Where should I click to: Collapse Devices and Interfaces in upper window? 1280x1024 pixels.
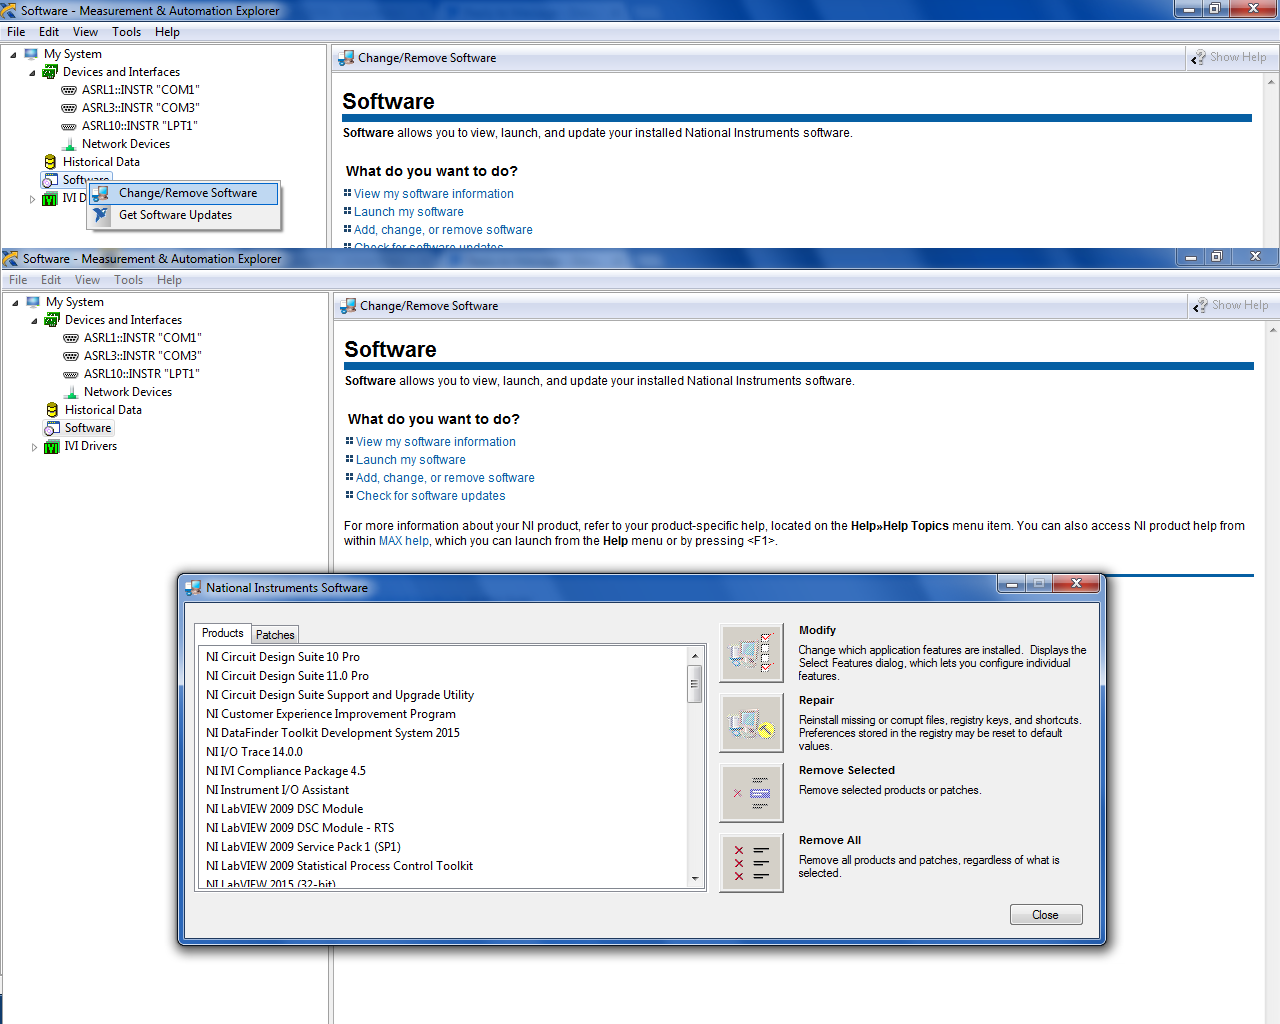pos(32,73)
